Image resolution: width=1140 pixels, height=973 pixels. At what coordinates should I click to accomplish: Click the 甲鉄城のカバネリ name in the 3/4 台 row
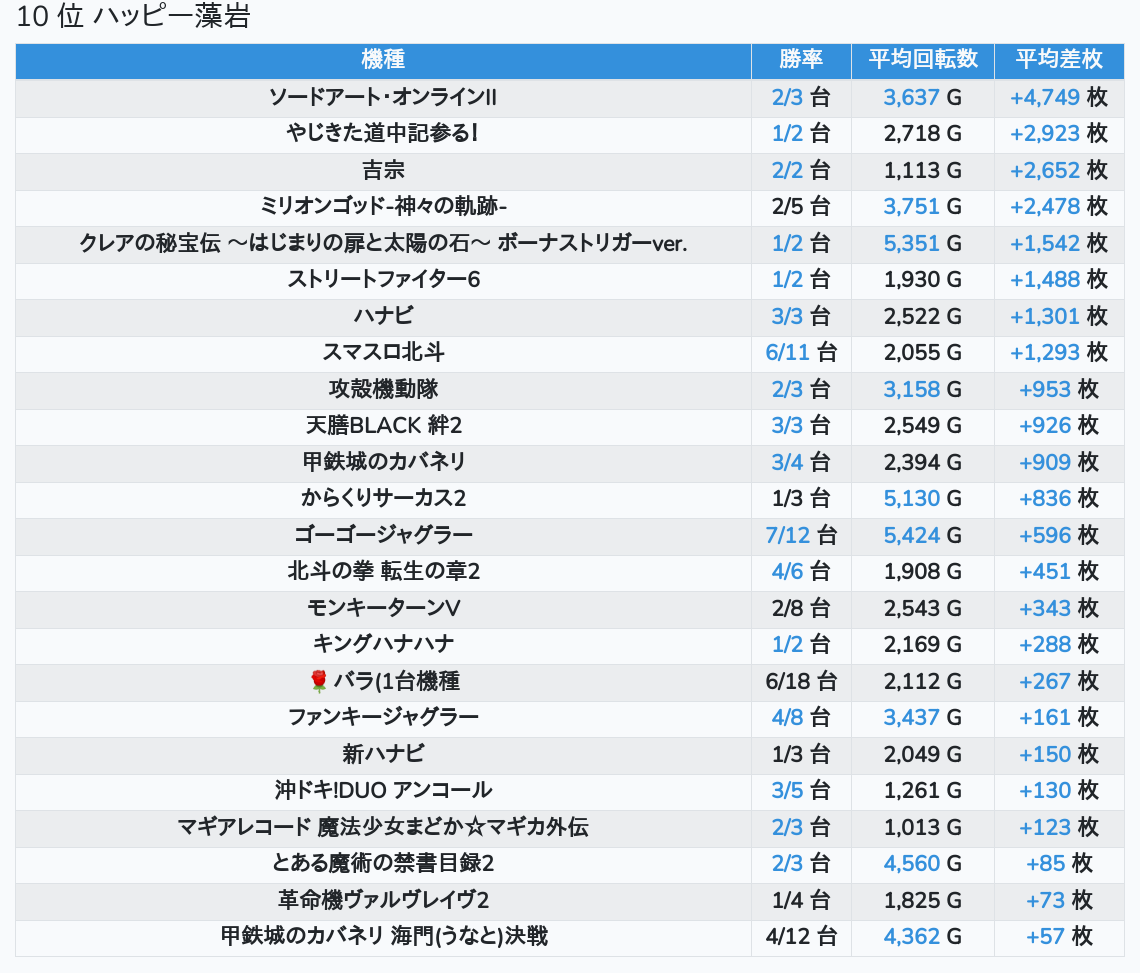click(383, 462)
